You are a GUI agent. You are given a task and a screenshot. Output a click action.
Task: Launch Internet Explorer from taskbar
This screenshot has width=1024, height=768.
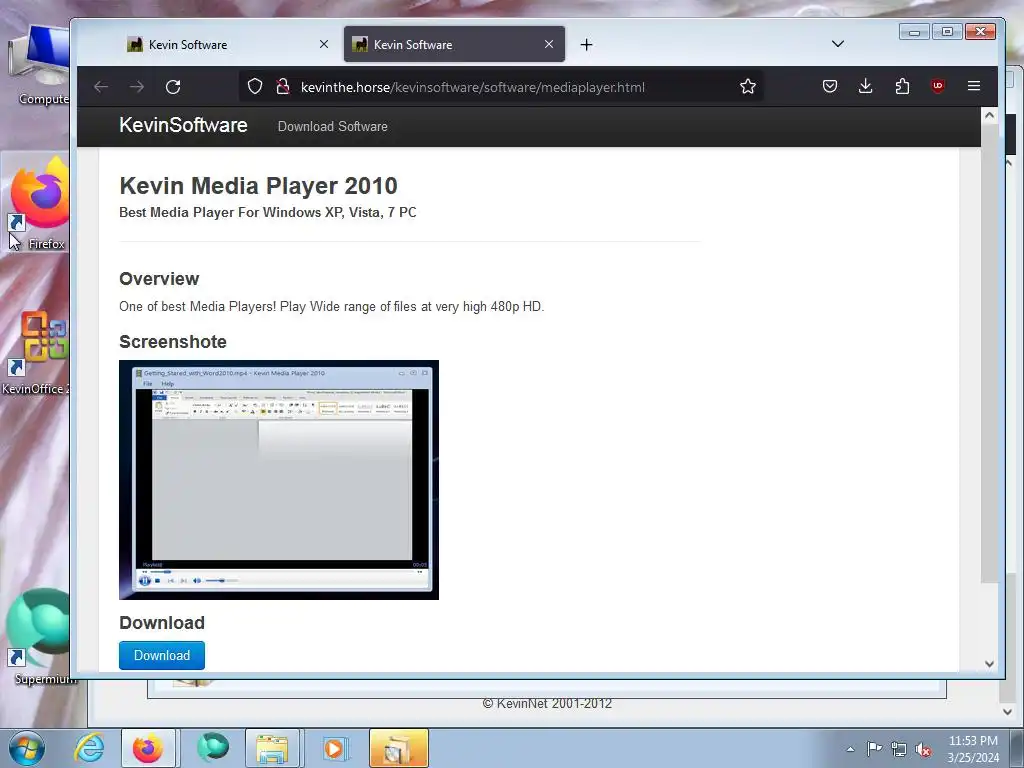[x=89, y=748]
